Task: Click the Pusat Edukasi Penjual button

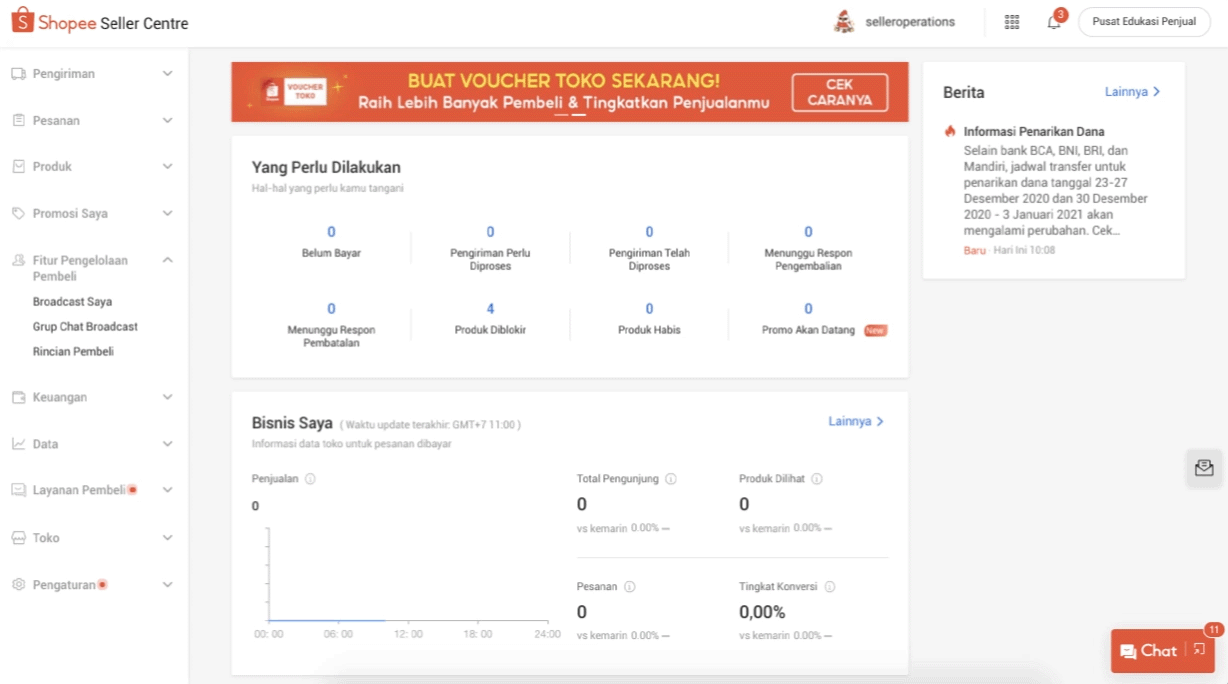Action: 1143,22
